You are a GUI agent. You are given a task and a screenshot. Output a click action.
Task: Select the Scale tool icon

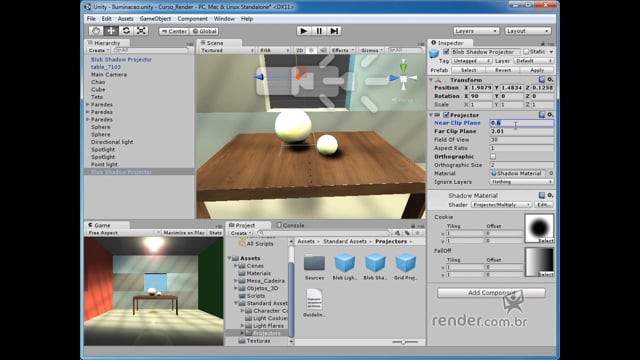[141, 31]
